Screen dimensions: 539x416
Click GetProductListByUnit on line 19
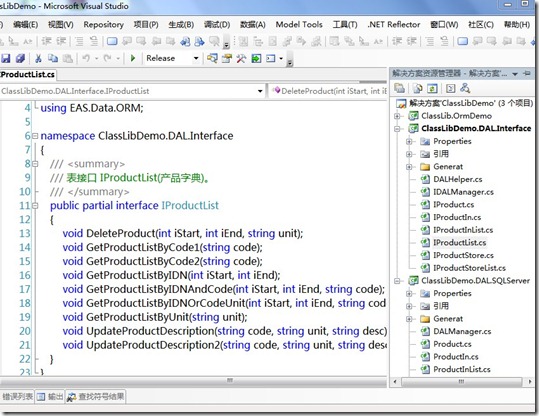click(138, 317)
